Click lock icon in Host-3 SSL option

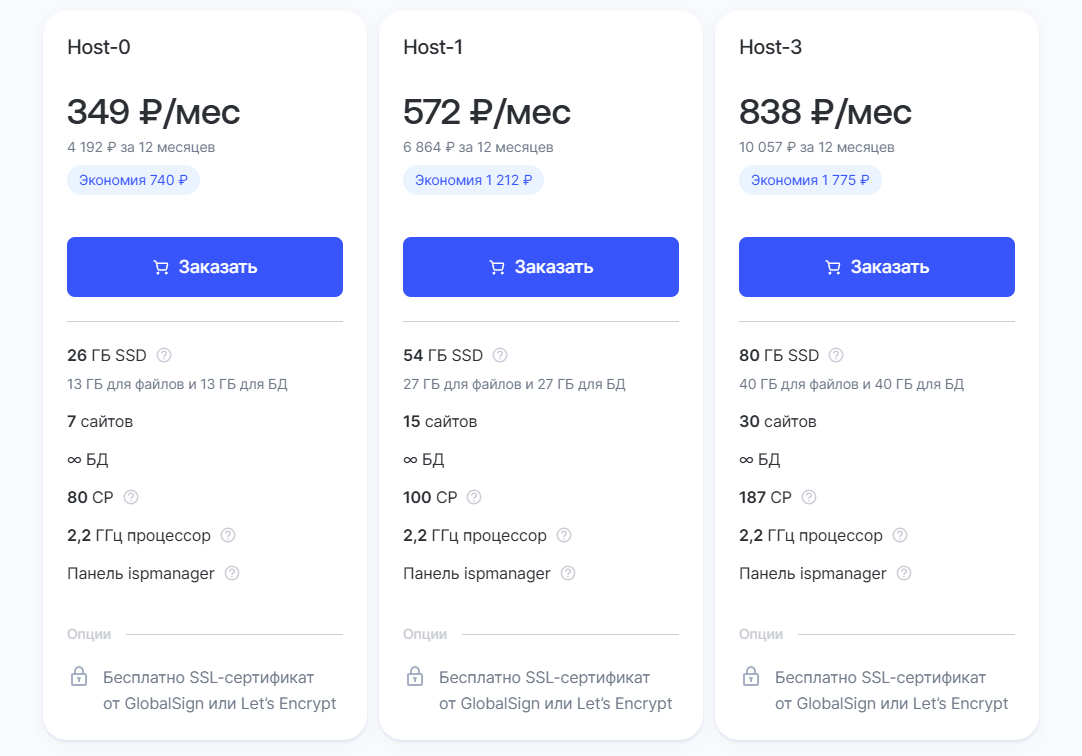pyautogui.click(x=751, y=677)
